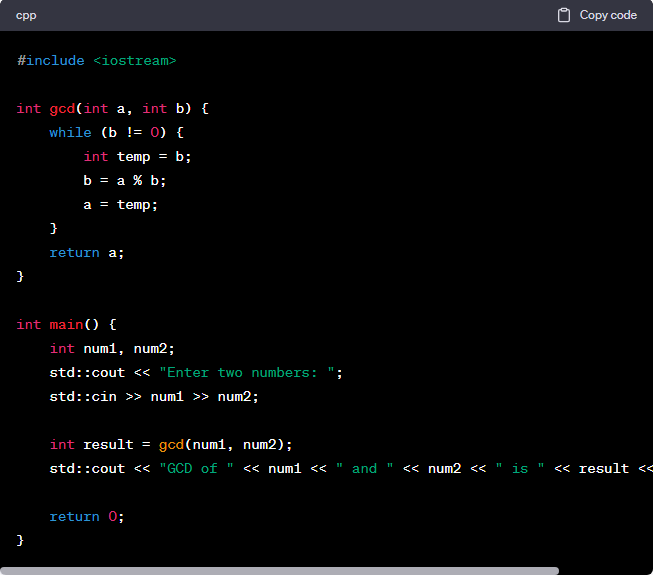653x575 pixels.
Task: Click the <iostream> header name
Action: click(134, 61)
